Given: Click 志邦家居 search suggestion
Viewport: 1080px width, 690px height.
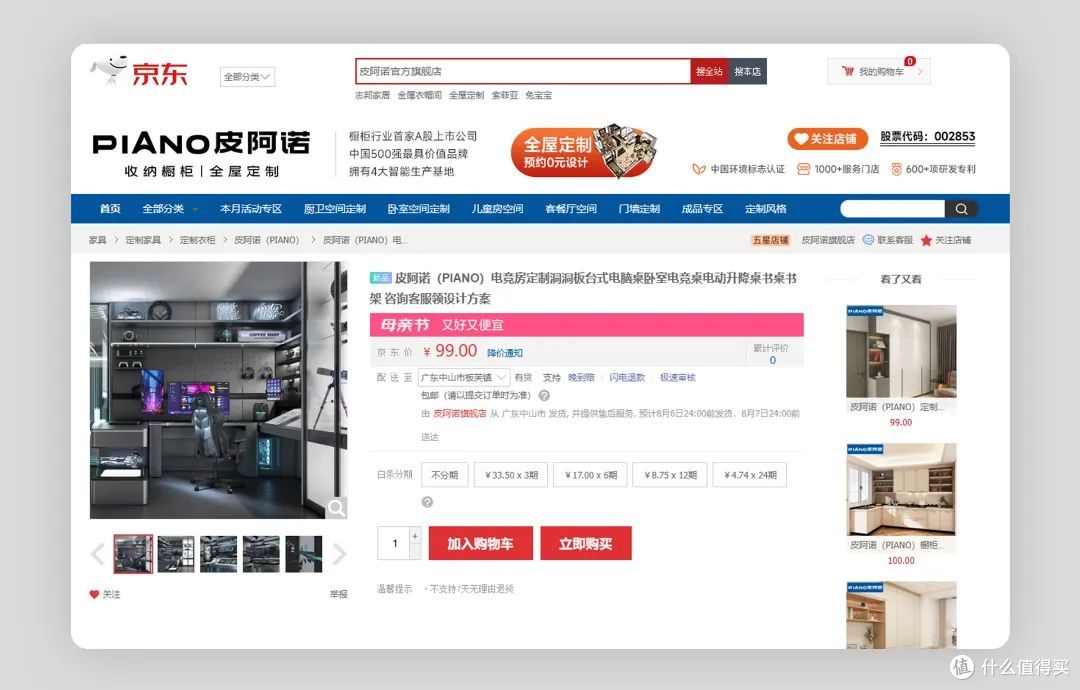Looking at the screenshot, I should tap(372, 95).
